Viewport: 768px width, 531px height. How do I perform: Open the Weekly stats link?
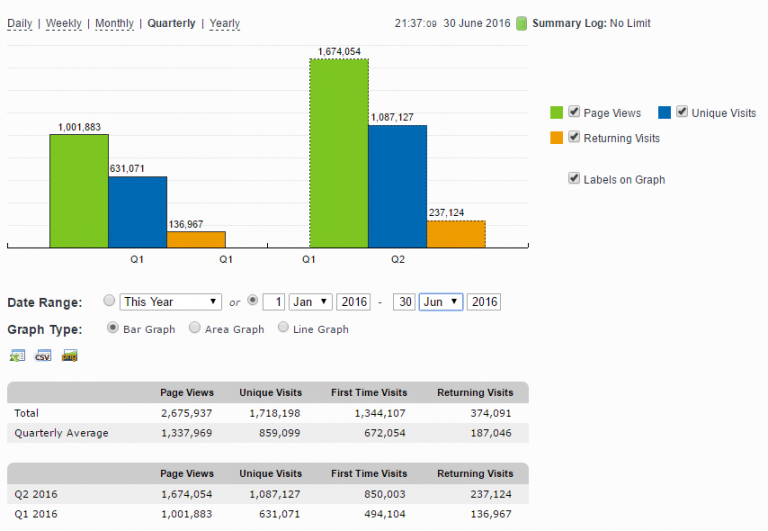coord(64,23)
